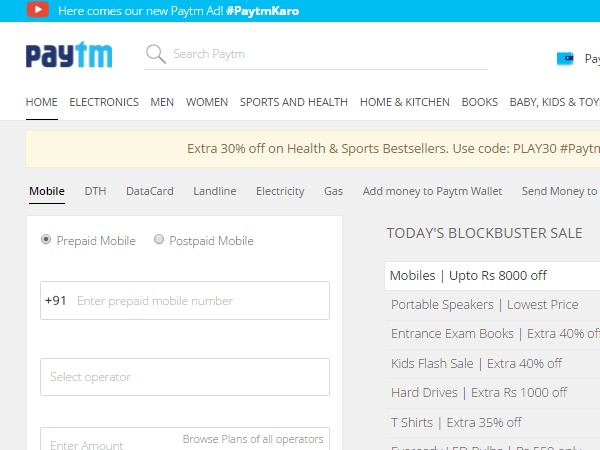
Task: Click the Paytm logo
Action: 68,55
